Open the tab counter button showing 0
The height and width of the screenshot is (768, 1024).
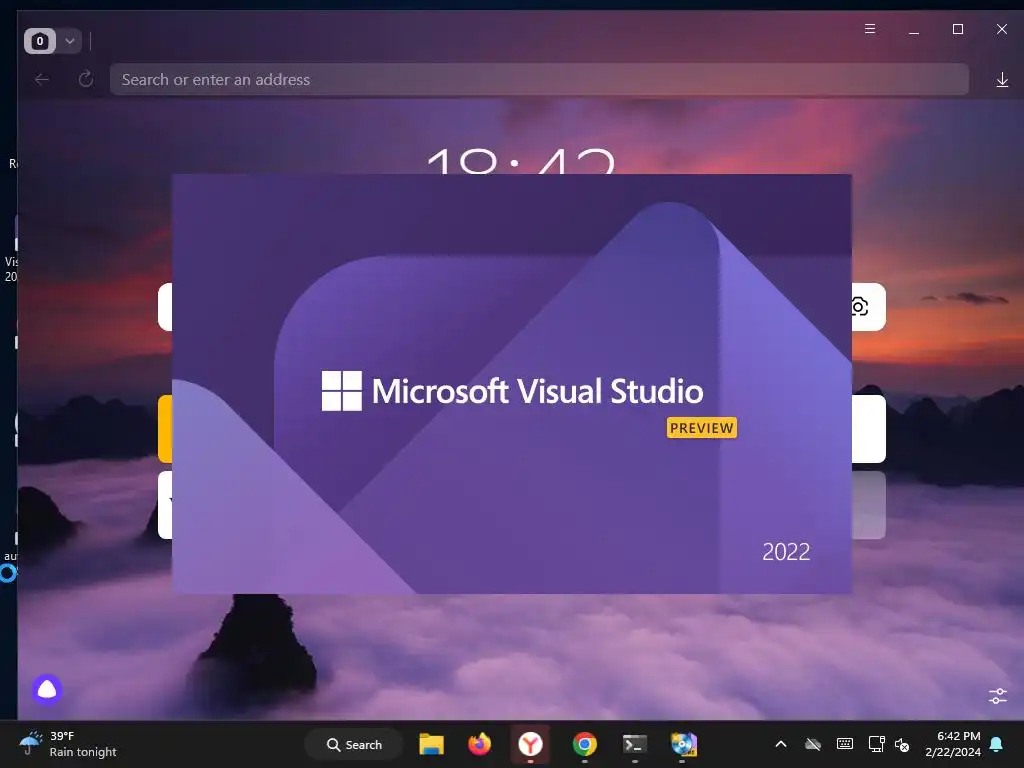tap(40, 41)
